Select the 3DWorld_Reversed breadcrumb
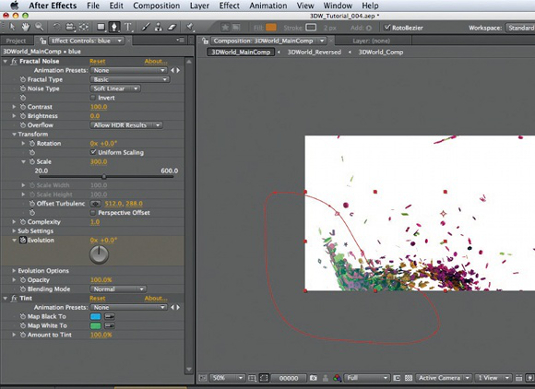The height and width of the screenshot is (389, 535). click(x=314, y=52)
